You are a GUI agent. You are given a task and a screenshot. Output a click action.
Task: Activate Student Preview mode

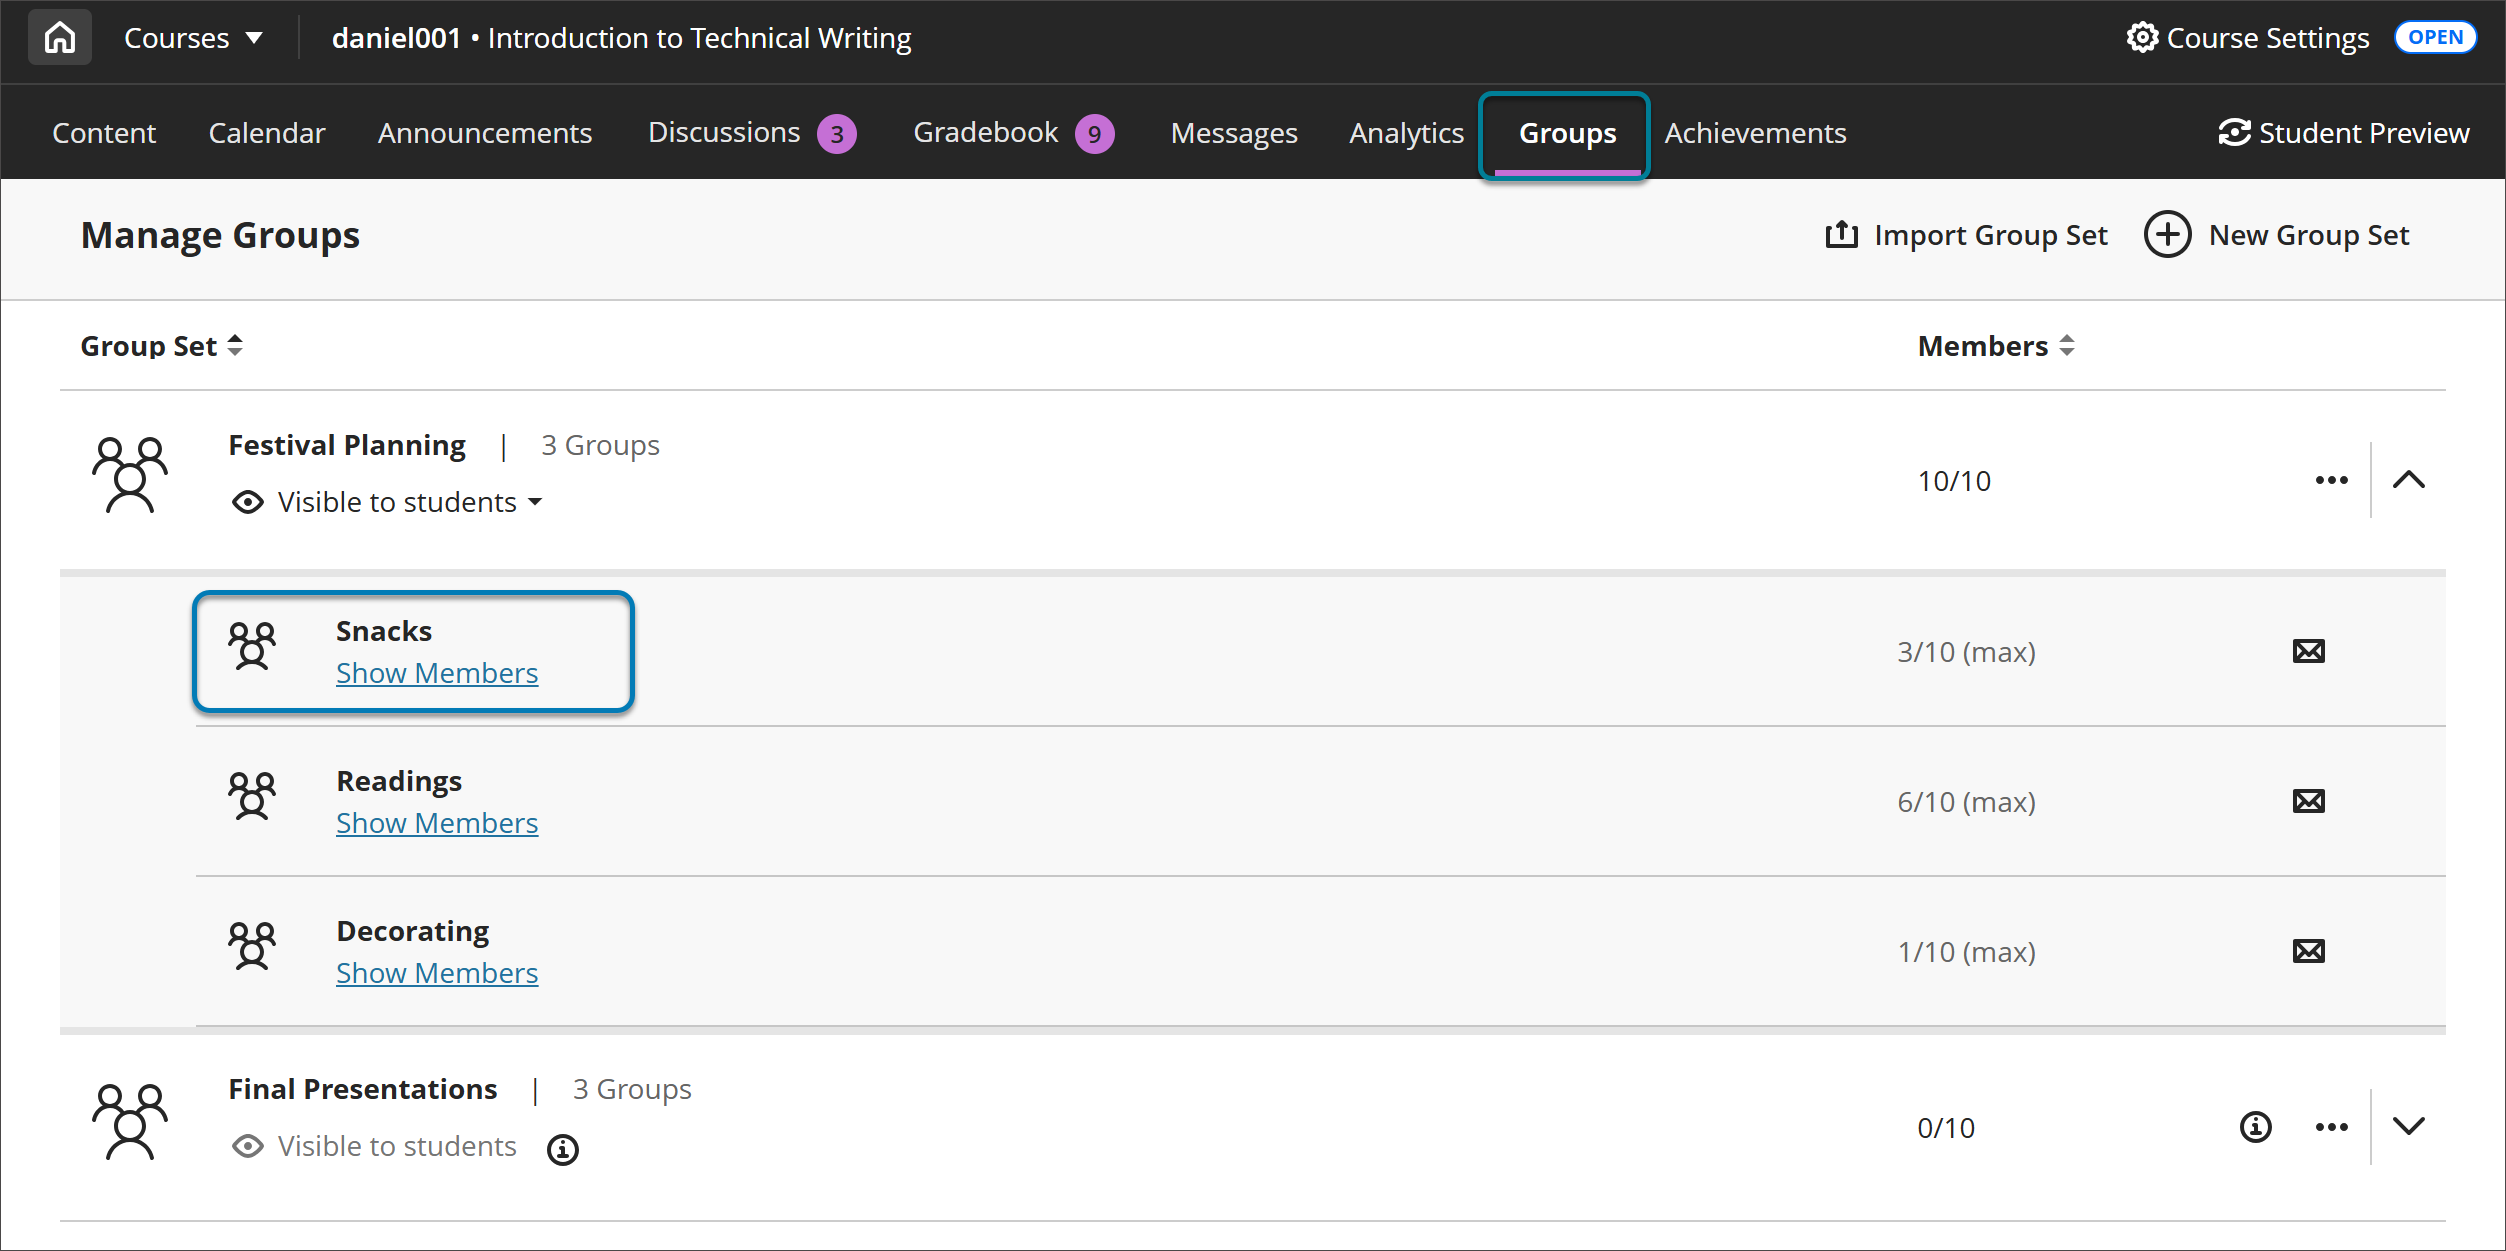click(2344, 132)
